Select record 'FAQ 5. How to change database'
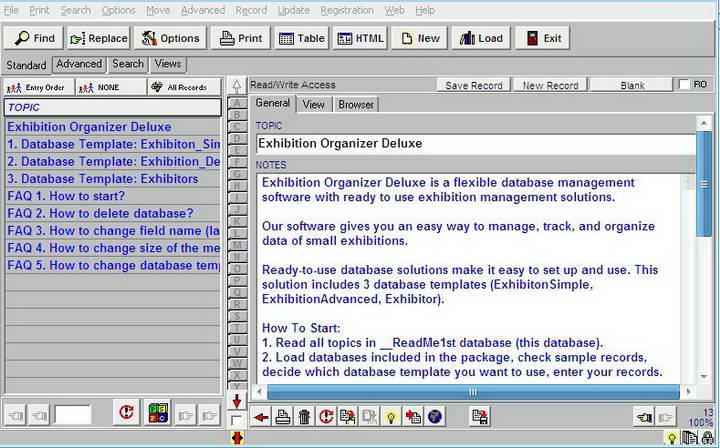Screen dimensions: 720x448 pyautogui.click(x=113, y=265)
